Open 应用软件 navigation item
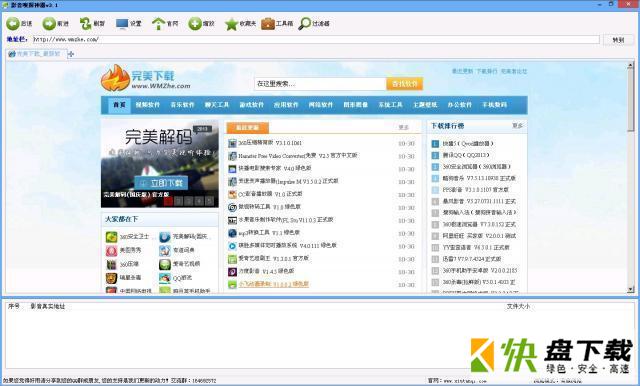The width and height of the screenshot is (640, 386). coord(286,105)
